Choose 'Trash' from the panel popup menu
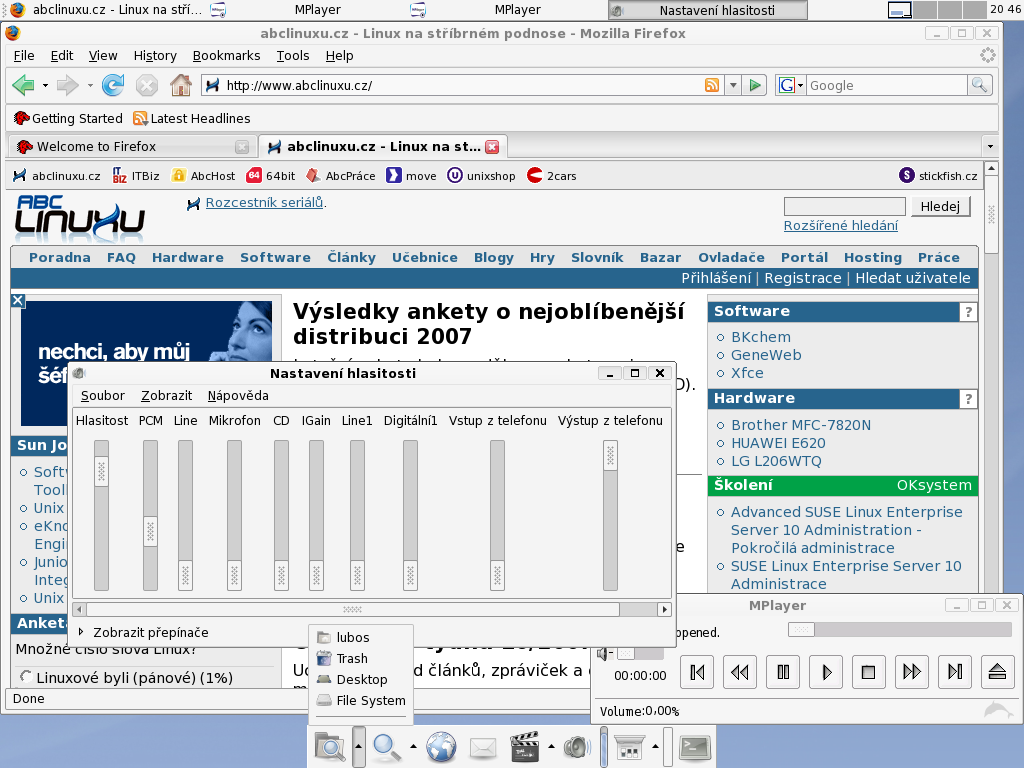This screenshot has width=1024, height=768. coord(360,658)
